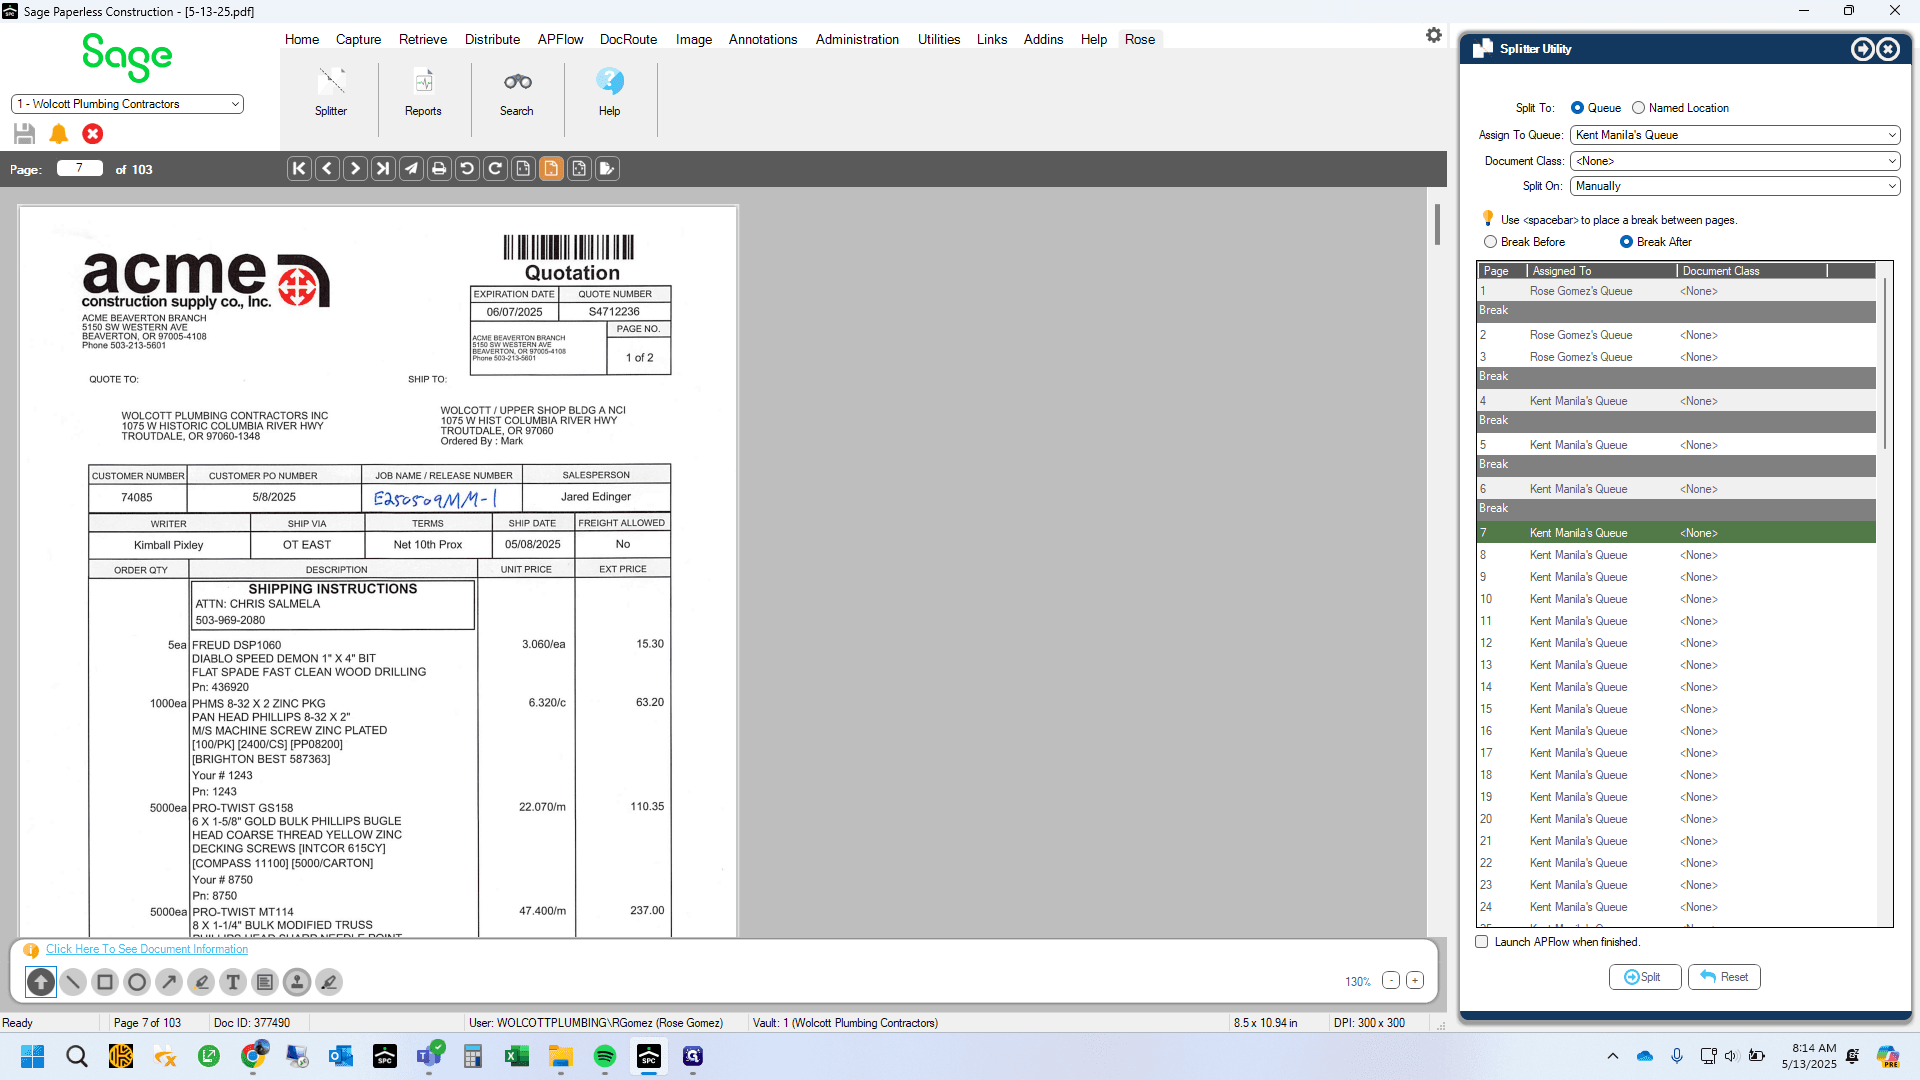Click the zoom in plus button
Image resolution: width=1920 pixels, height=1080 pixels.
pyautogui.click(x=1415, y=981)
